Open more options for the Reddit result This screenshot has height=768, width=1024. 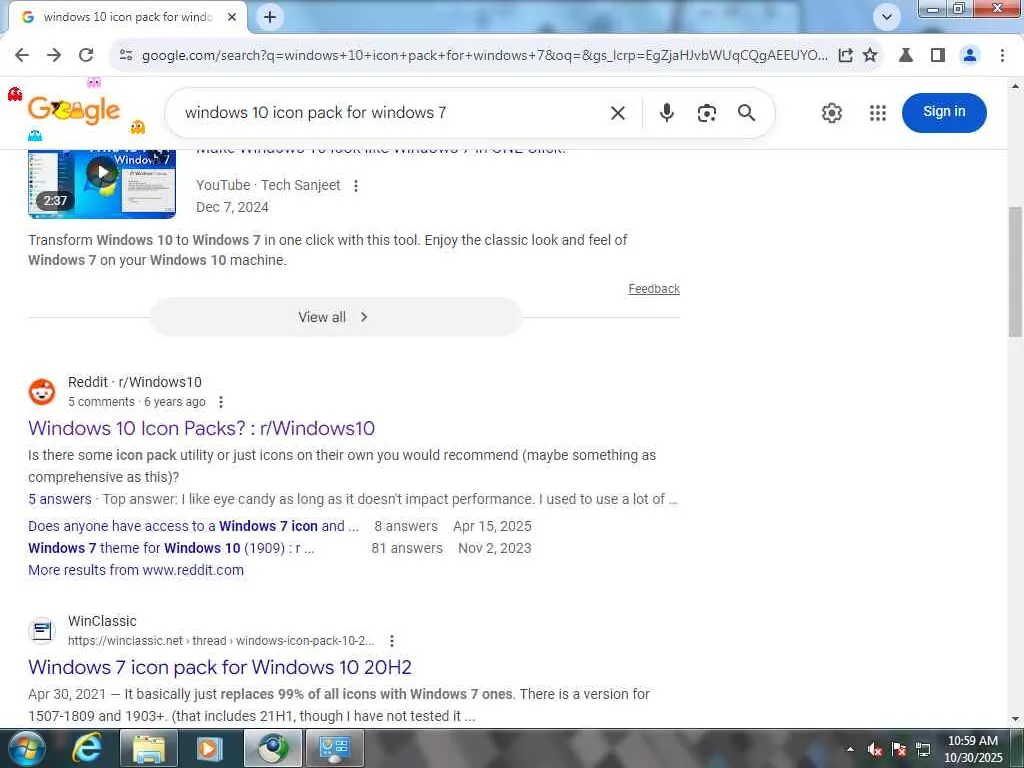pos(221,402)
